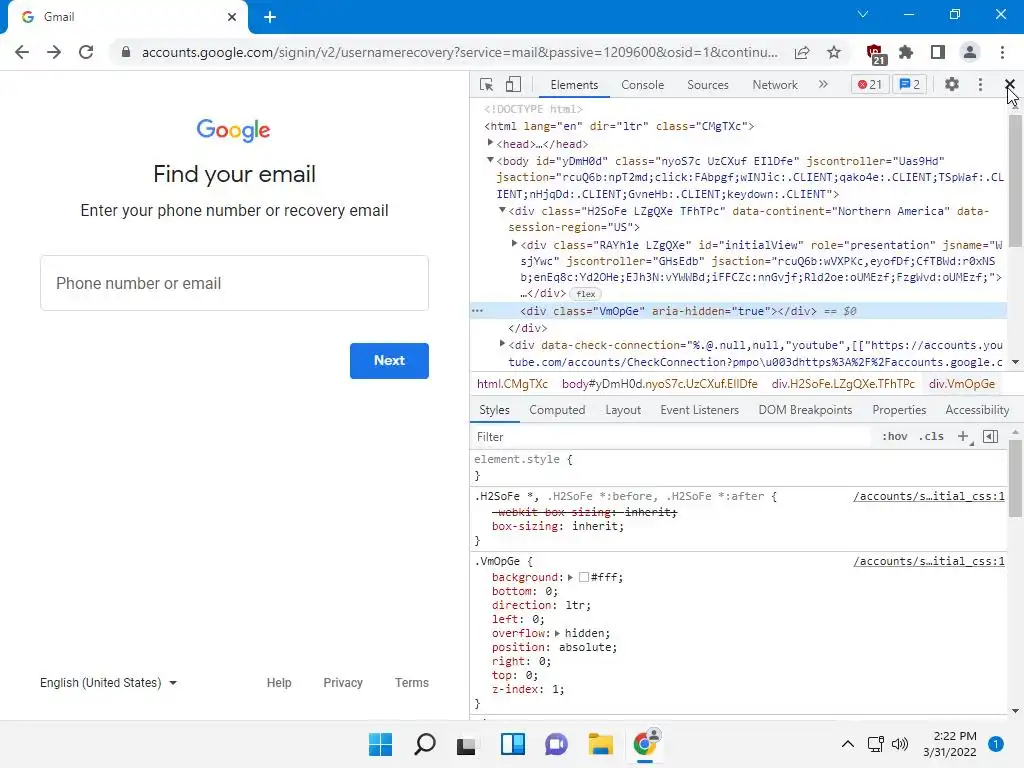Open the English (United States) language dropdown

(x=108, y=682)
